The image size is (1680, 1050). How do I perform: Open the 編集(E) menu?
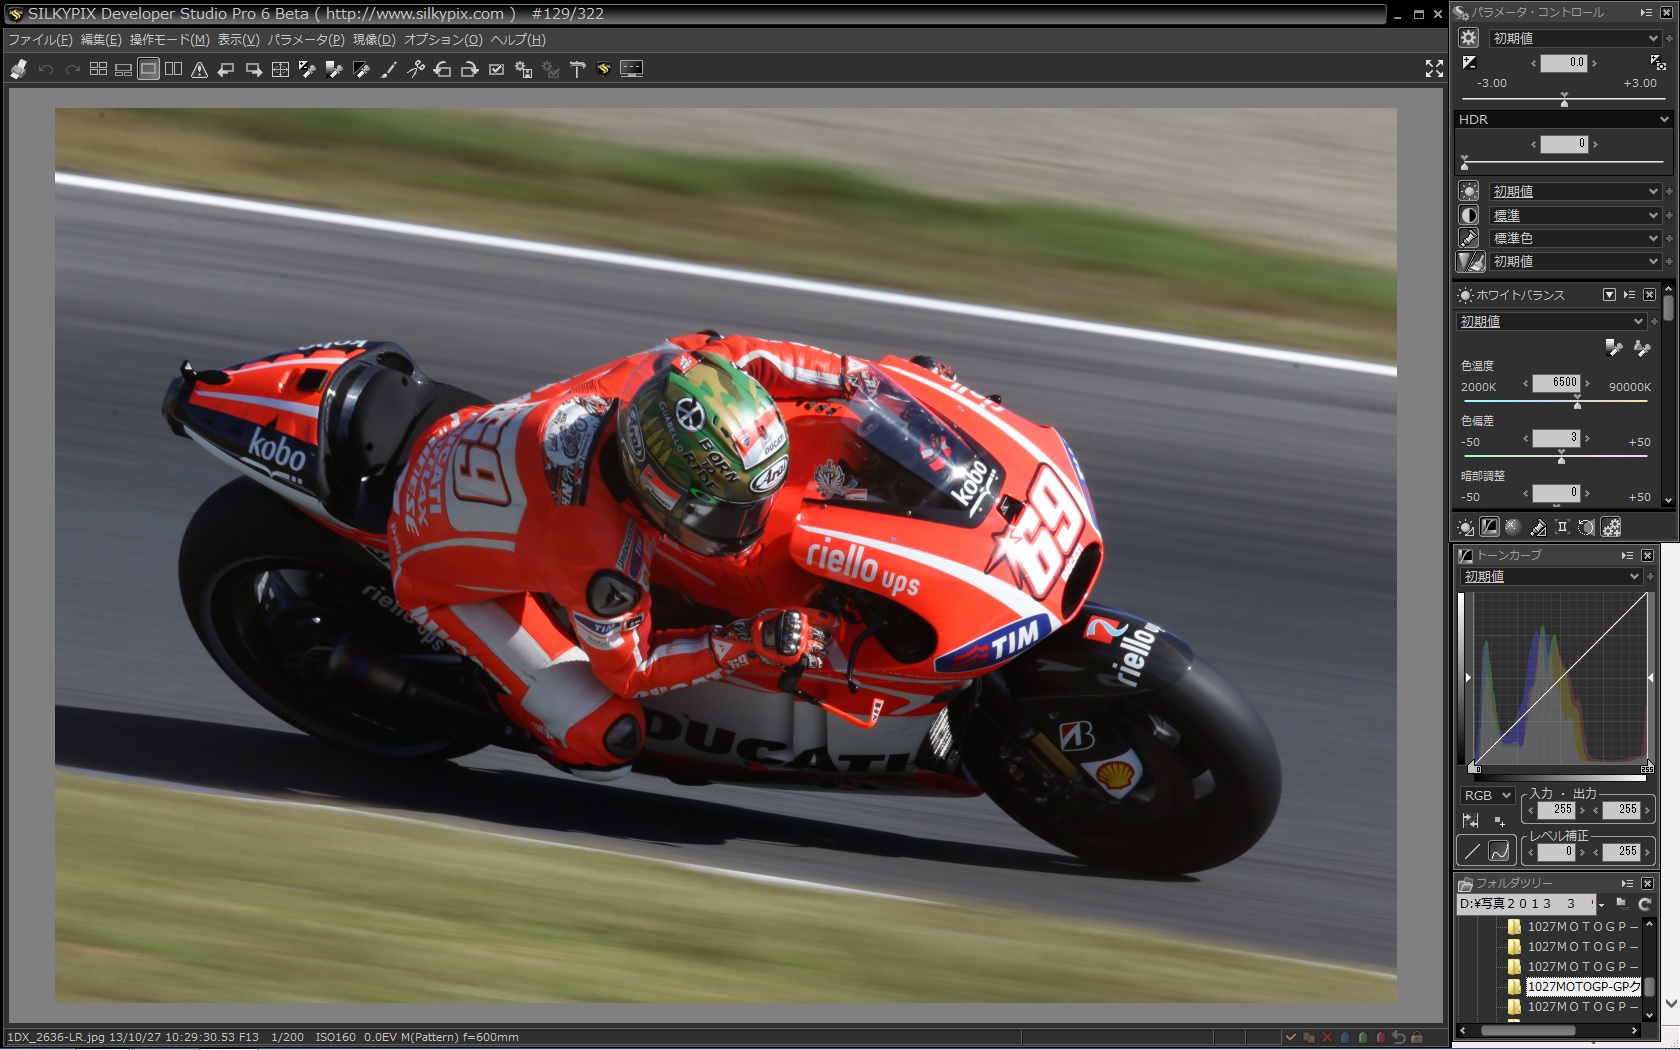point(100,40)
